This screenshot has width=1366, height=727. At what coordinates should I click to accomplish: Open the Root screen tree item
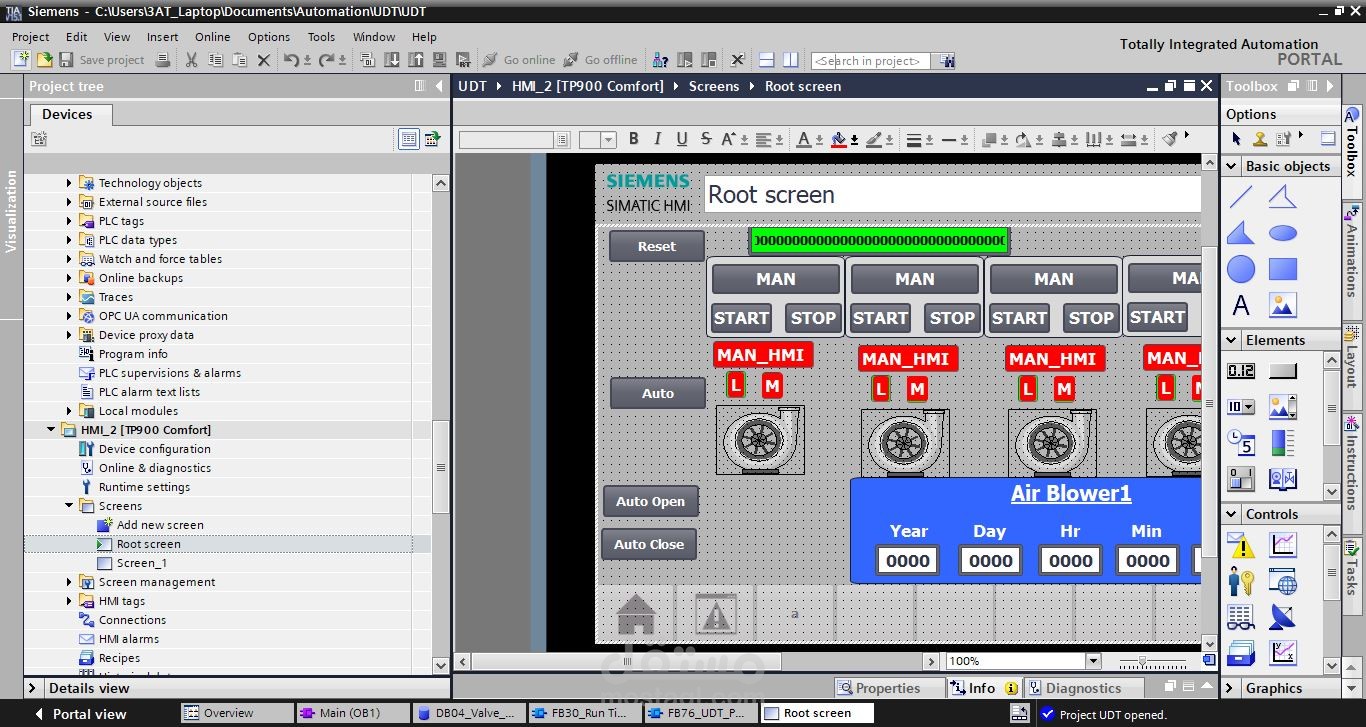(x=148, y=544)
